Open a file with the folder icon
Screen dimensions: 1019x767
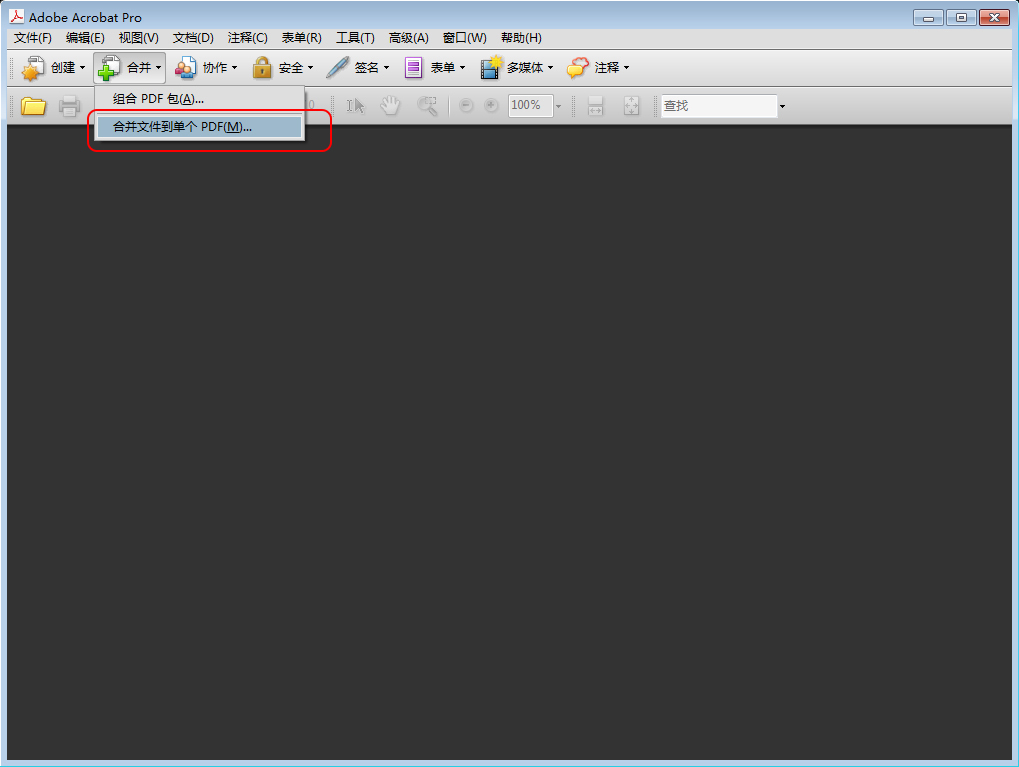point(33,105)
